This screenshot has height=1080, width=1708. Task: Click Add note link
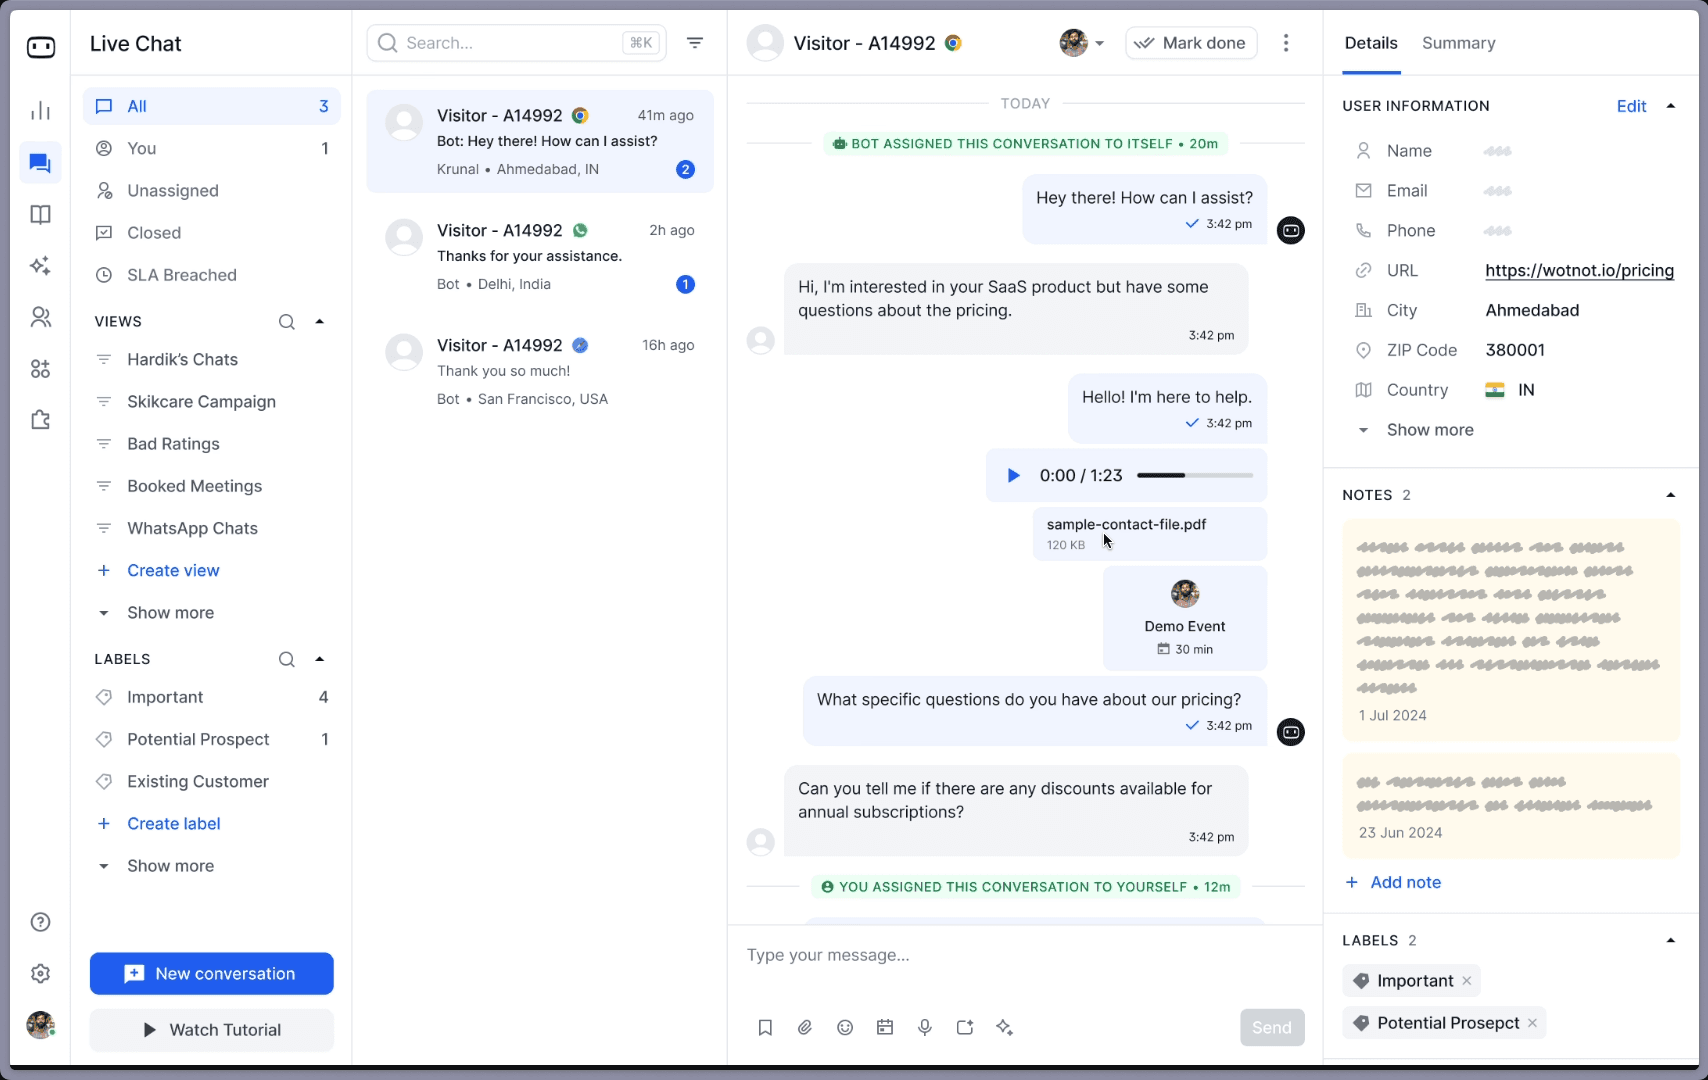pos(1393,882)
